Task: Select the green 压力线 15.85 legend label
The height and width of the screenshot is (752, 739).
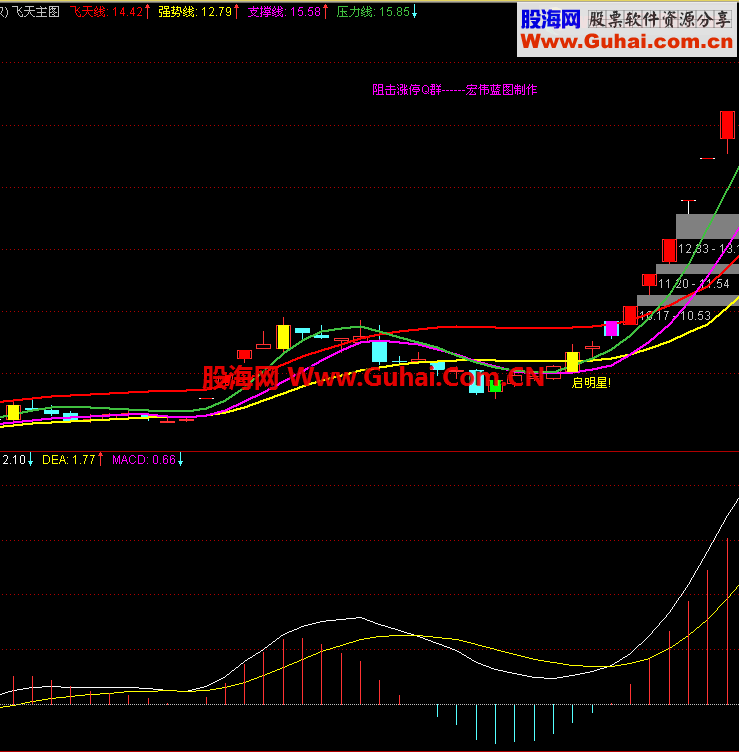Action: 373,12
